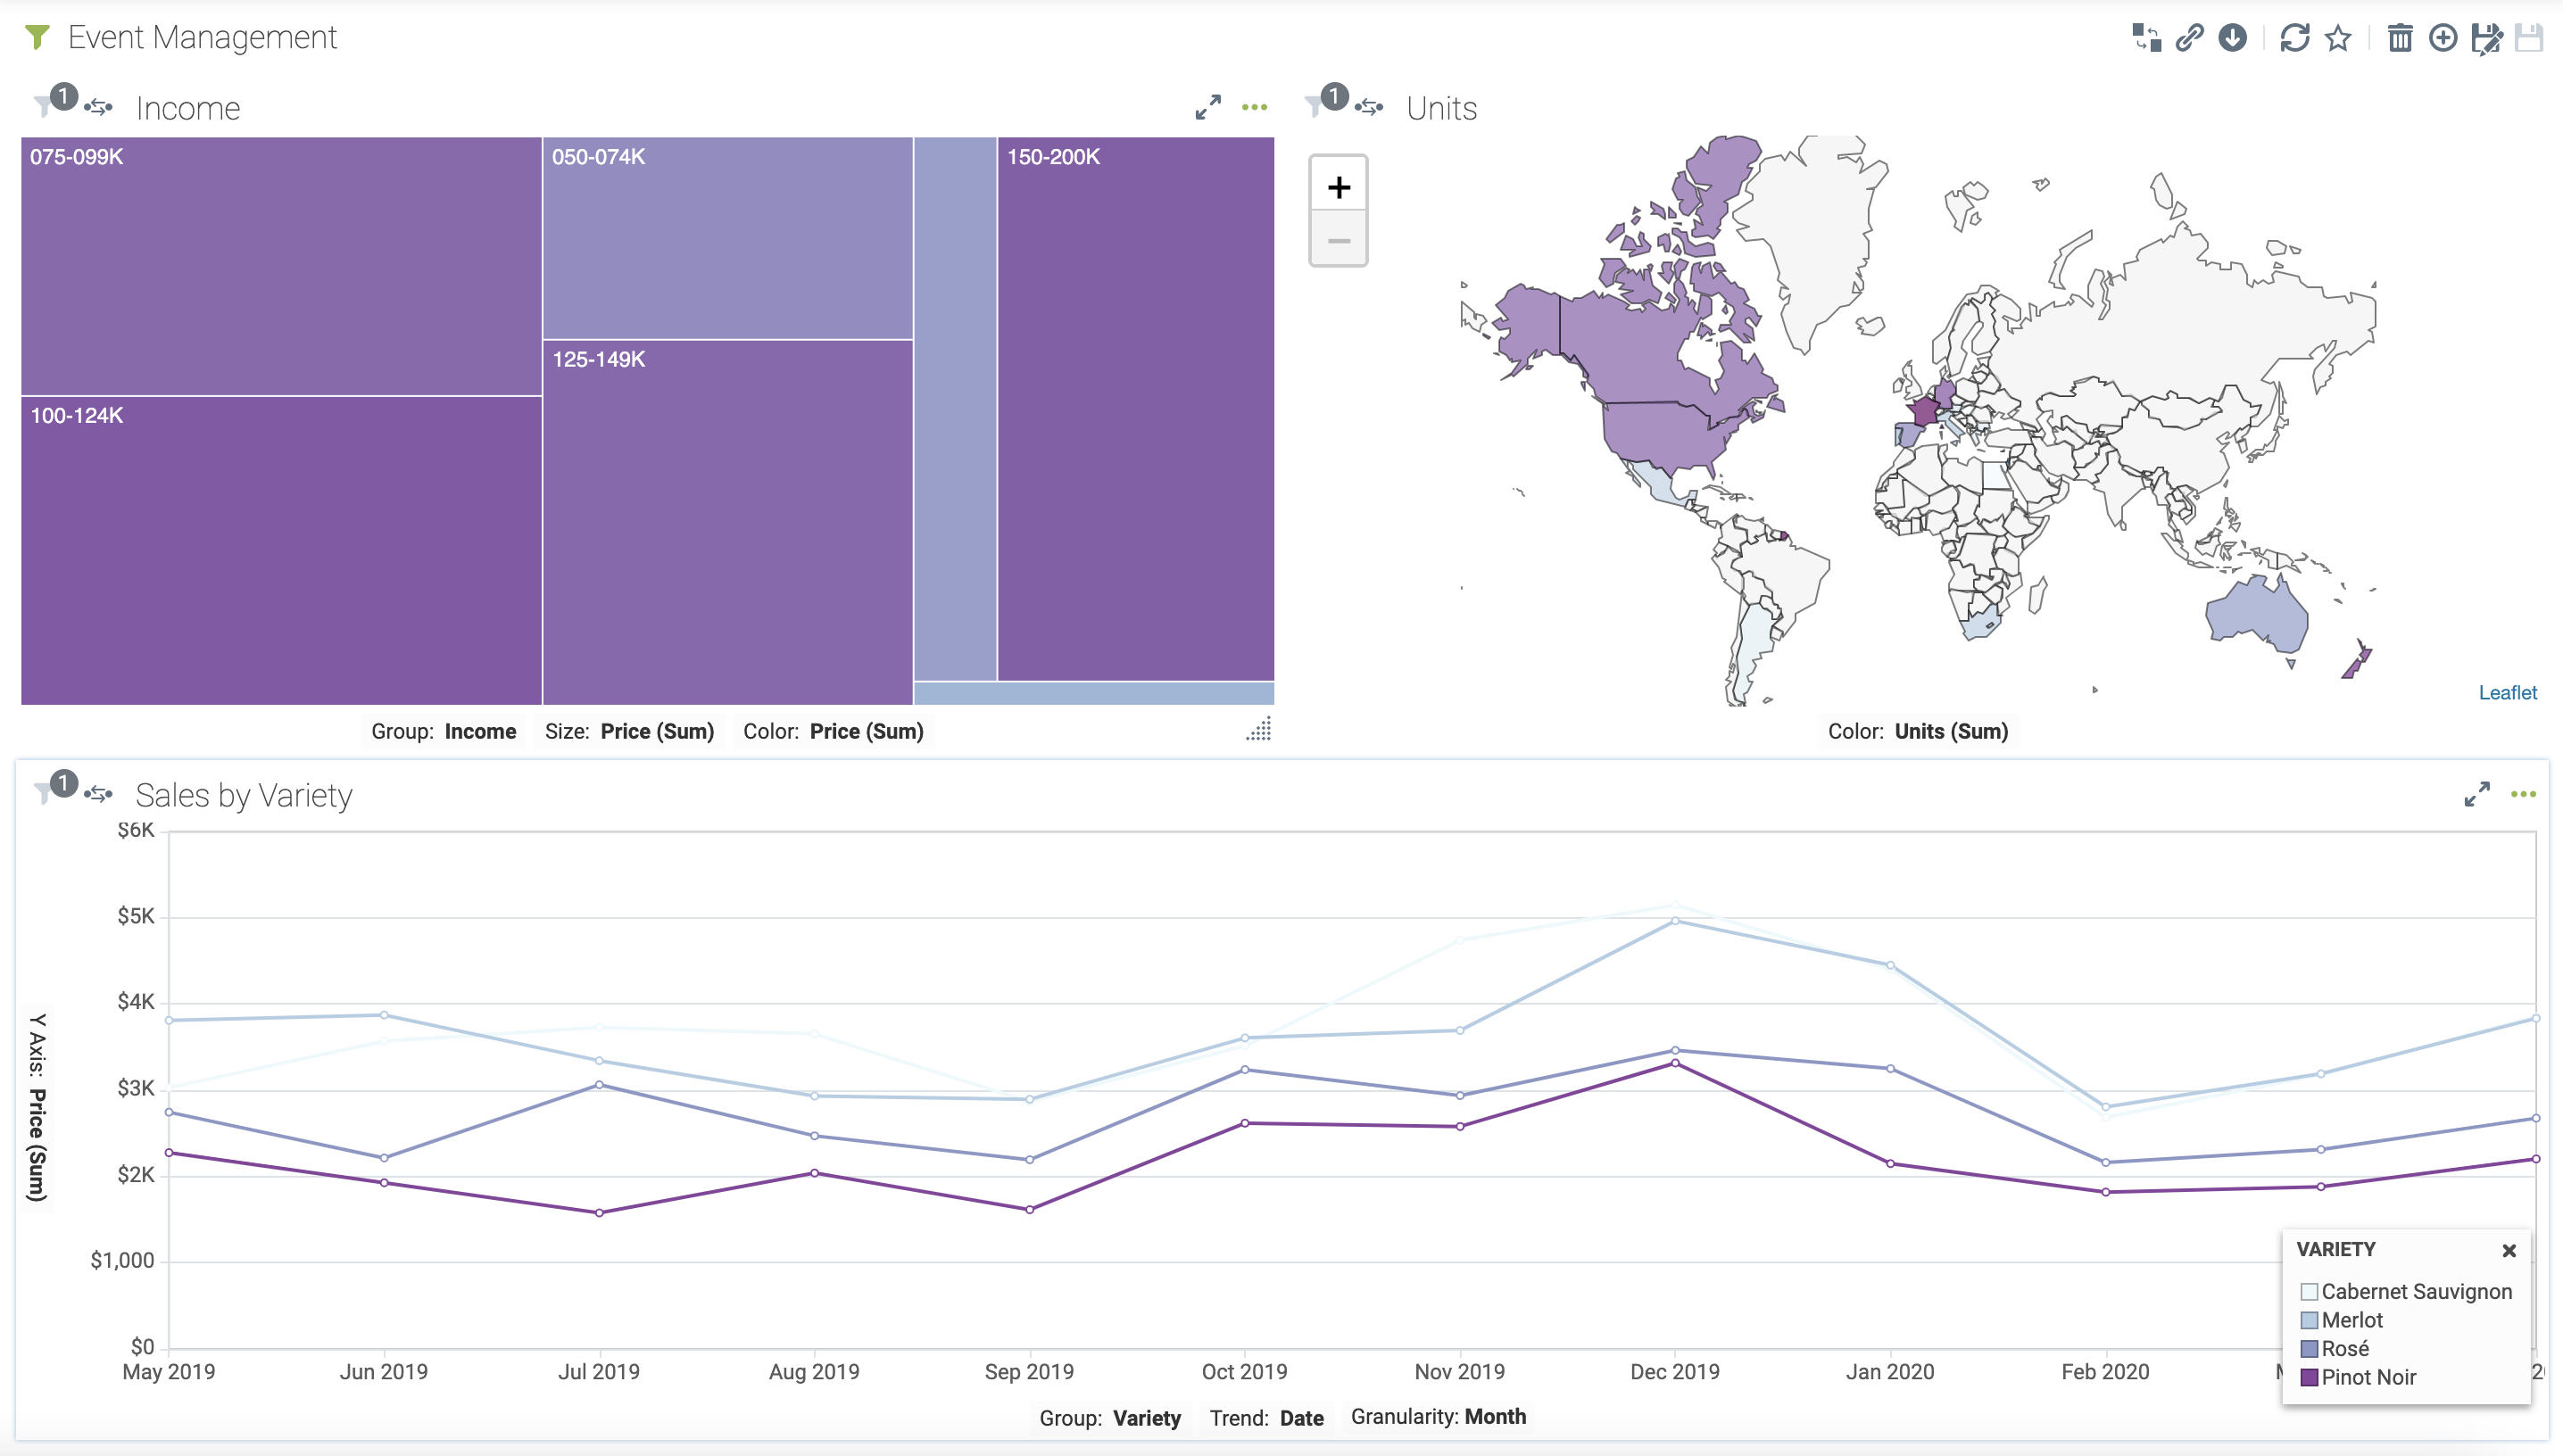The height and width of the screenshot is (1456, 2563).
Task: Click the Rosé color swatch
Action: (2309, 1349)
